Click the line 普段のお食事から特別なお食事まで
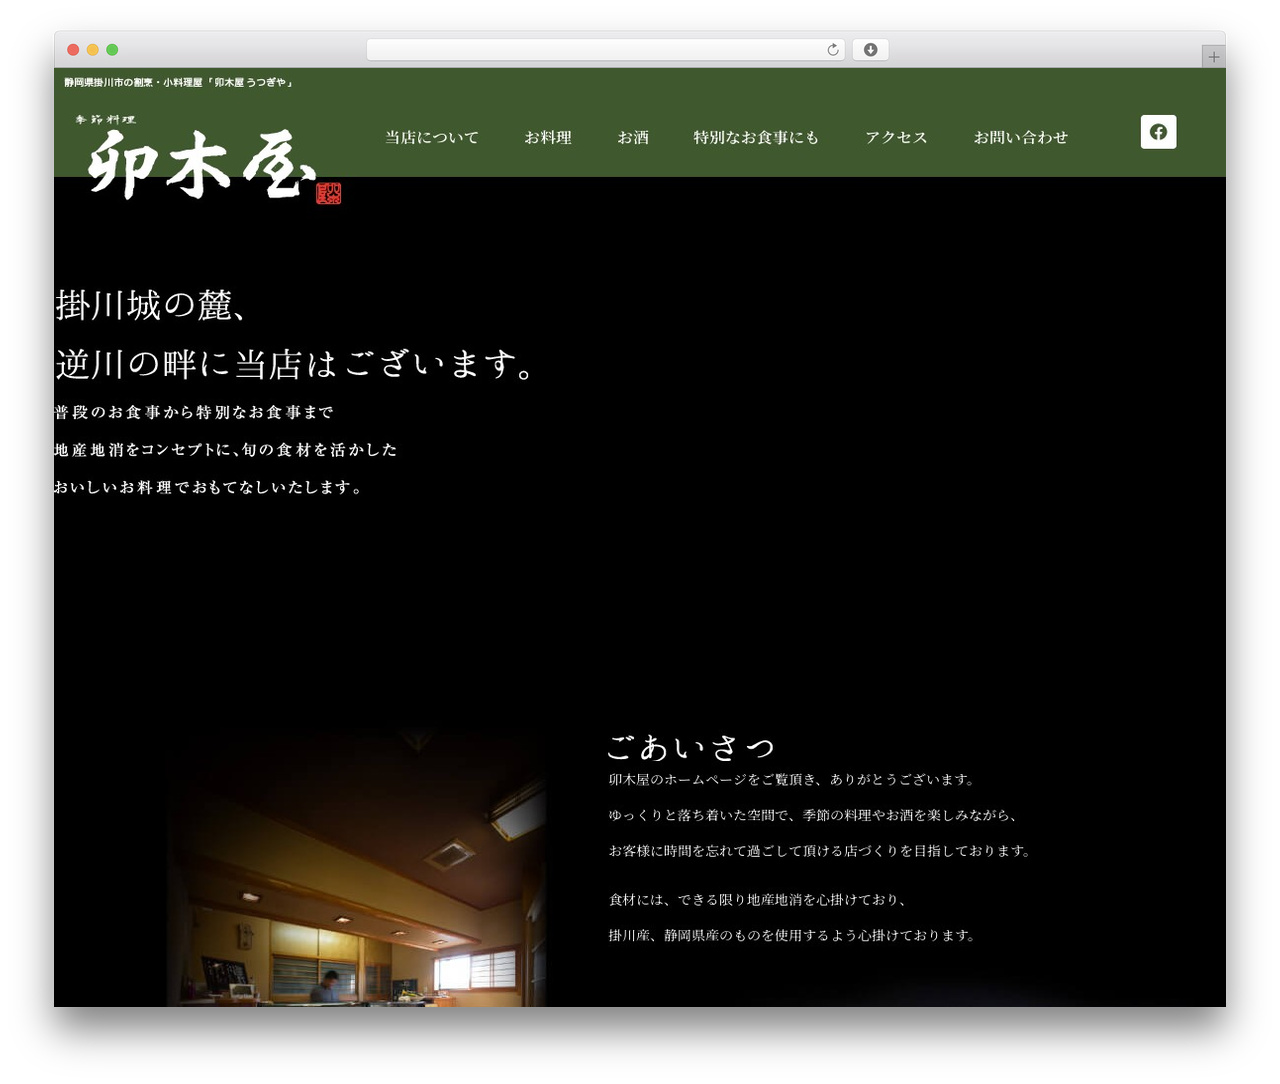The width and height of the screenshot is (1280, 1084). pyautogui.click(x=194, y=412)
